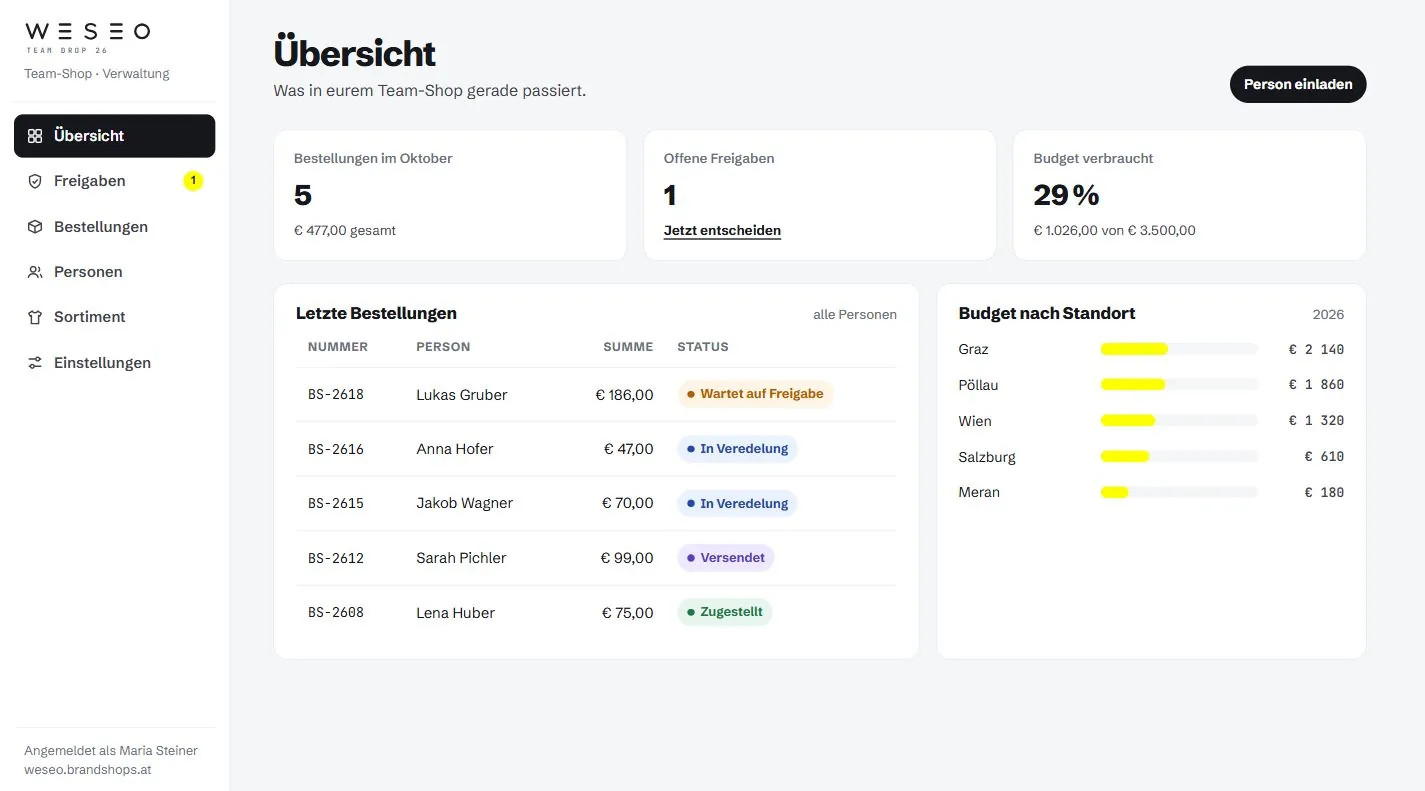The width and height of the screenshot is (1425, 791).
Task: Open the Einstellungen menu item
Action: coord(115,363)
